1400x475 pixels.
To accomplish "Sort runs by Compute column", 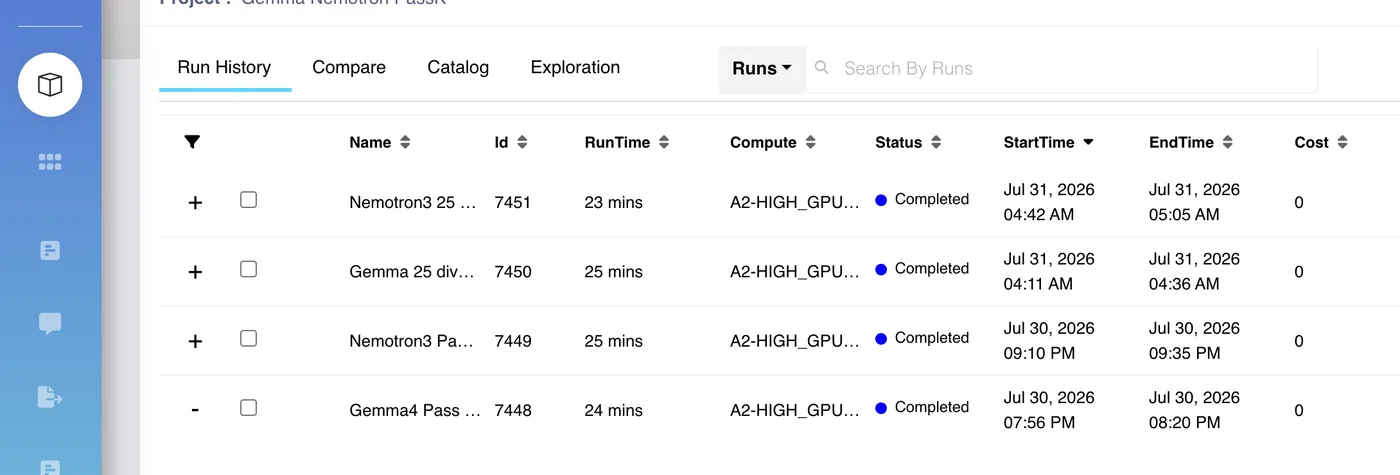I will [810, 142].
